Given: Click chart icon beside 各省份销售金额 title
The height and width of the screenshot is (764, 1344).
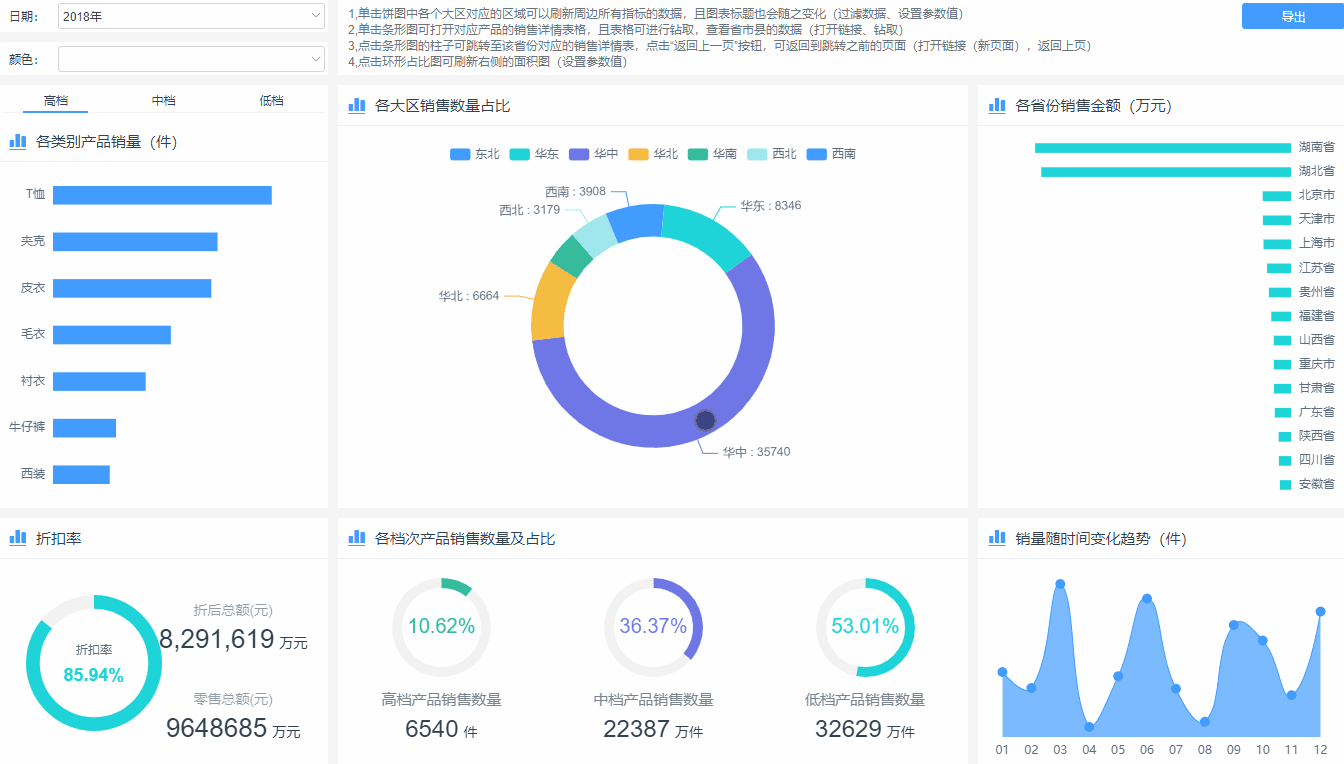Looking at the screenshot, I should (x=997, y=106).
